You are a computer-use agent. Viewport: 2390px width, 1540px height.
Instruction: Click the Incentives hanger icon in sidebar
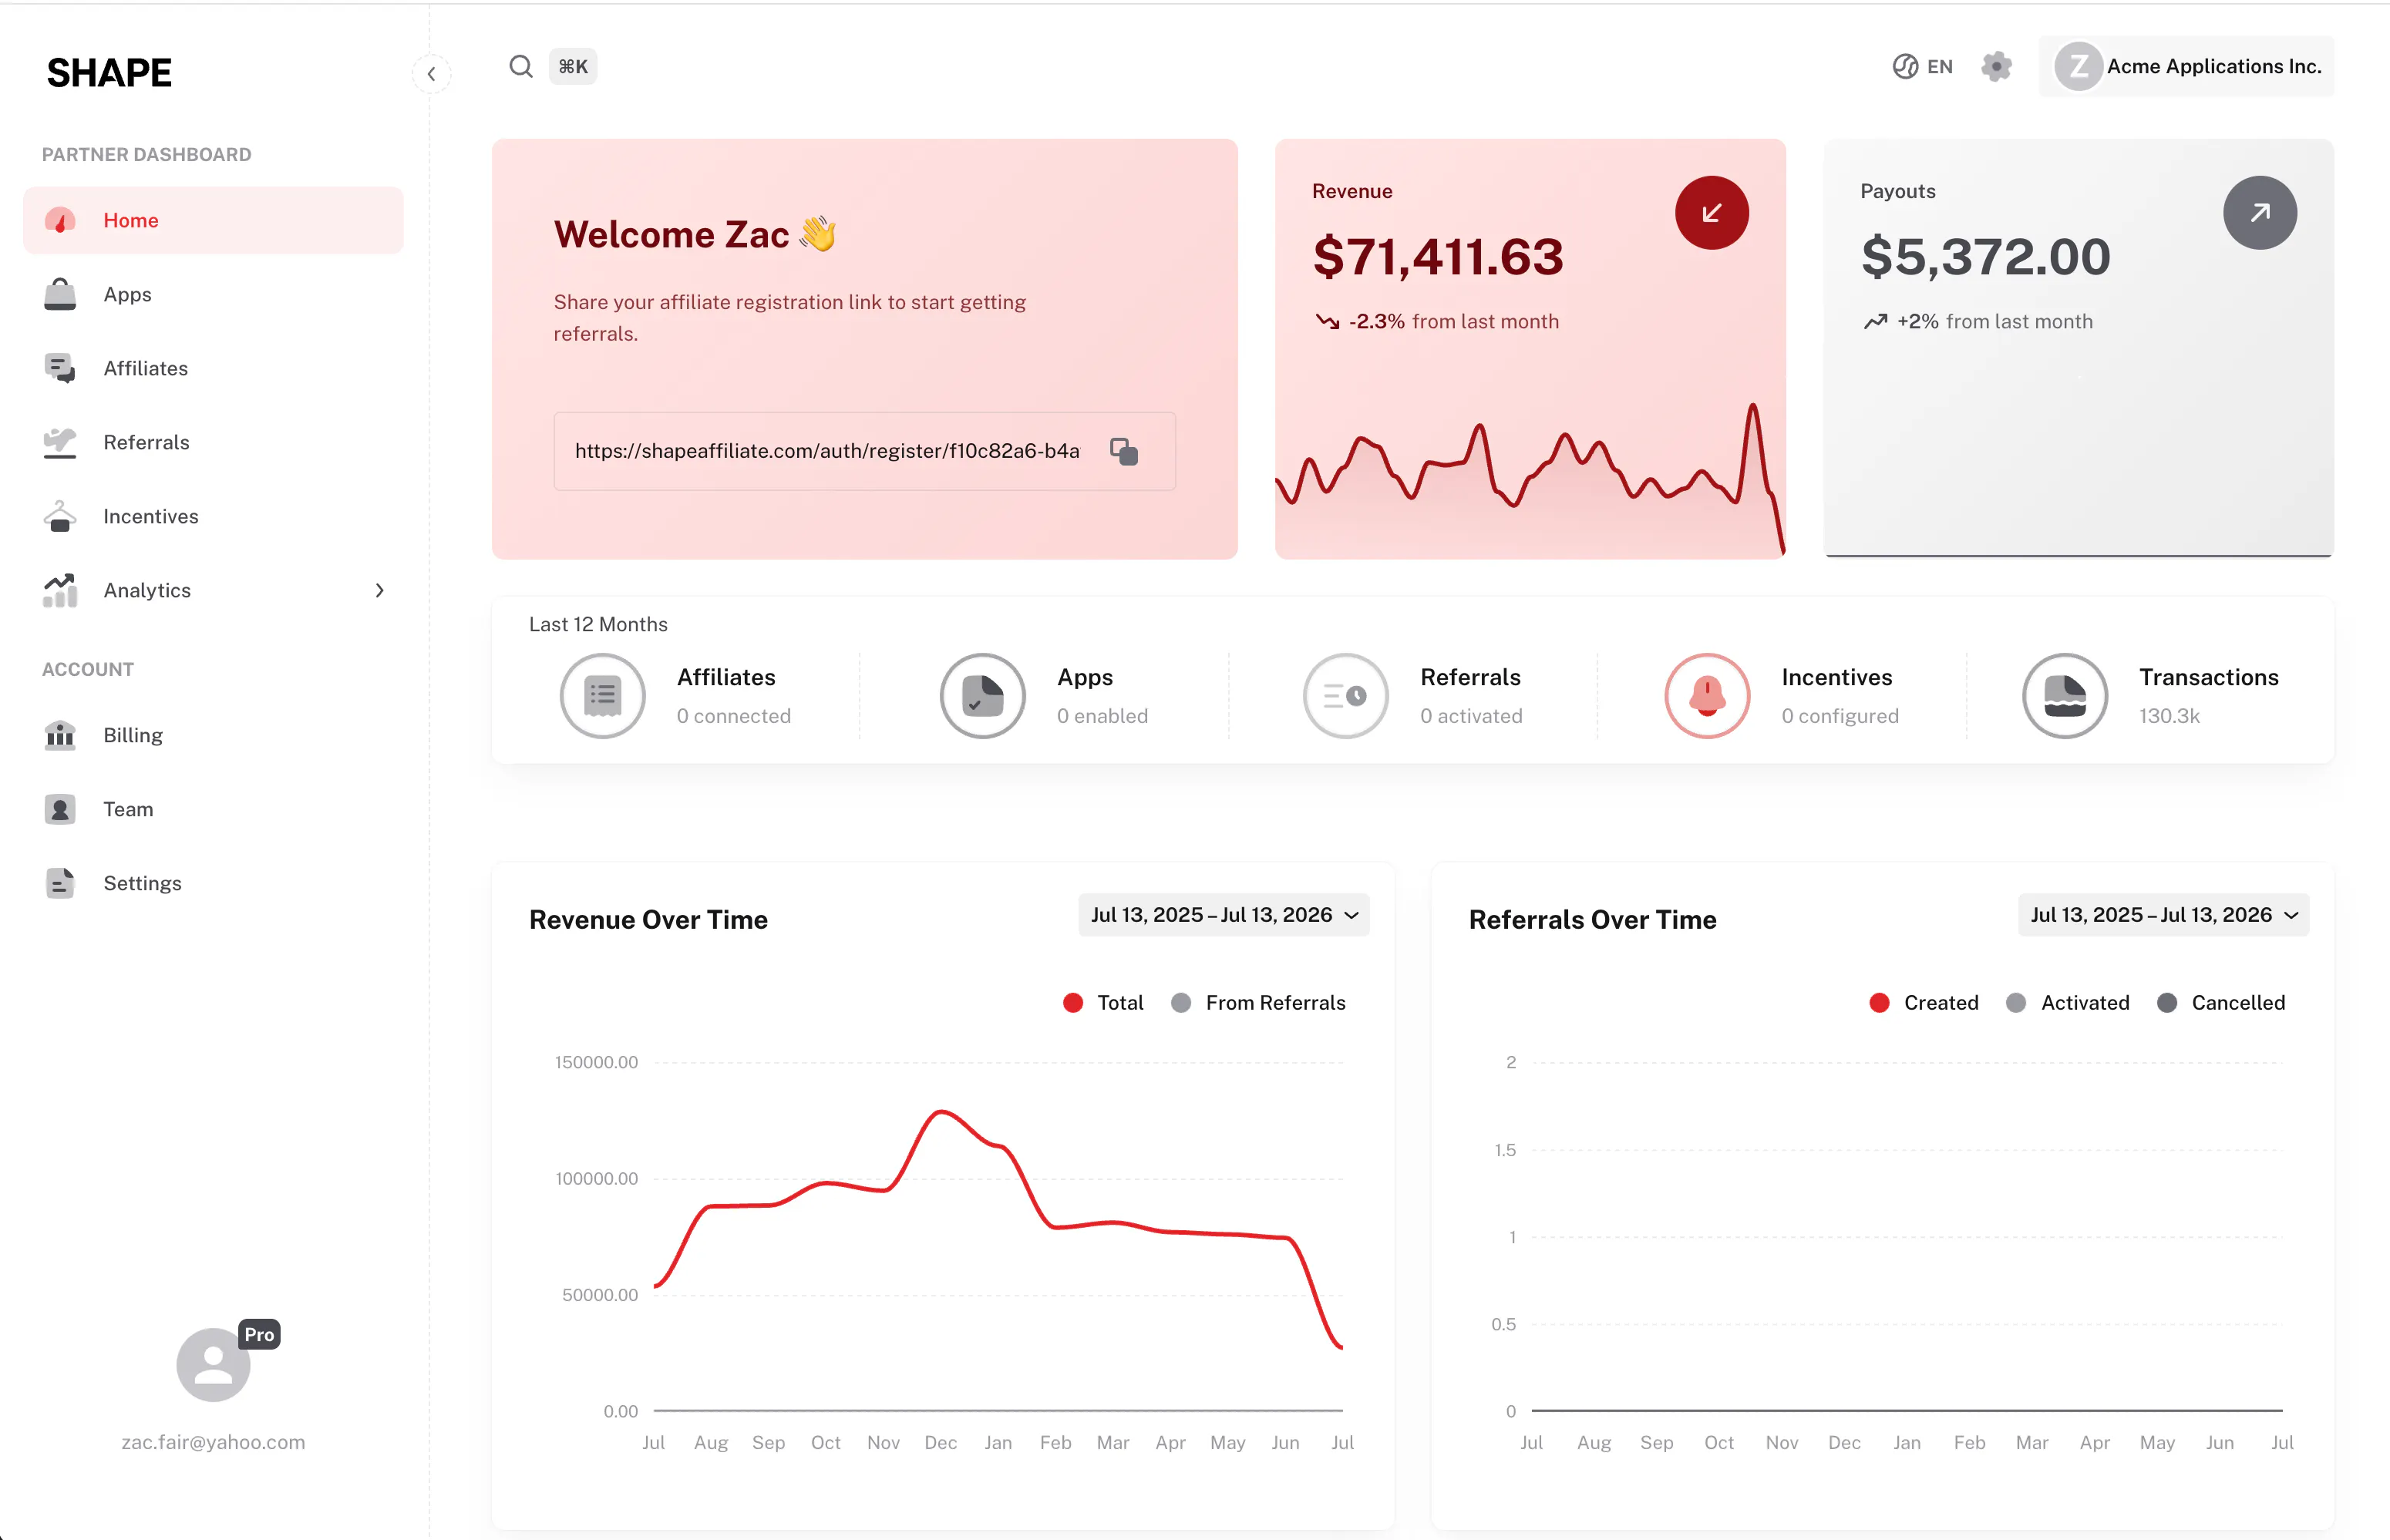point(60,516)
